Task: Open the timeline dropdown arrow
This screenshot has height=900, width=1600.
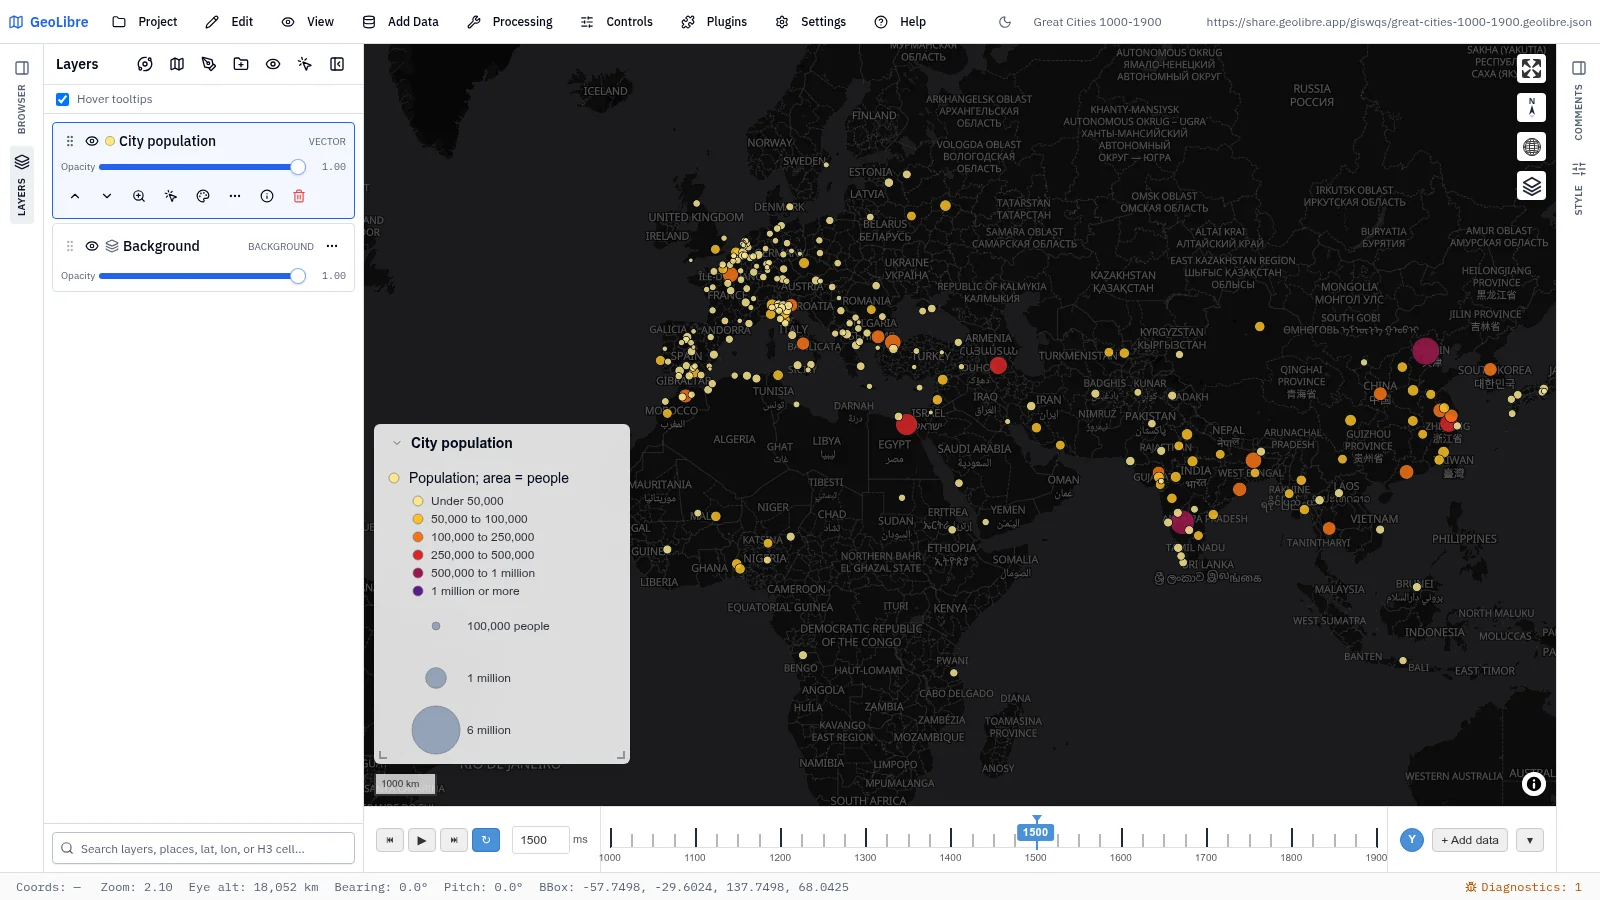Action: 1530,840
